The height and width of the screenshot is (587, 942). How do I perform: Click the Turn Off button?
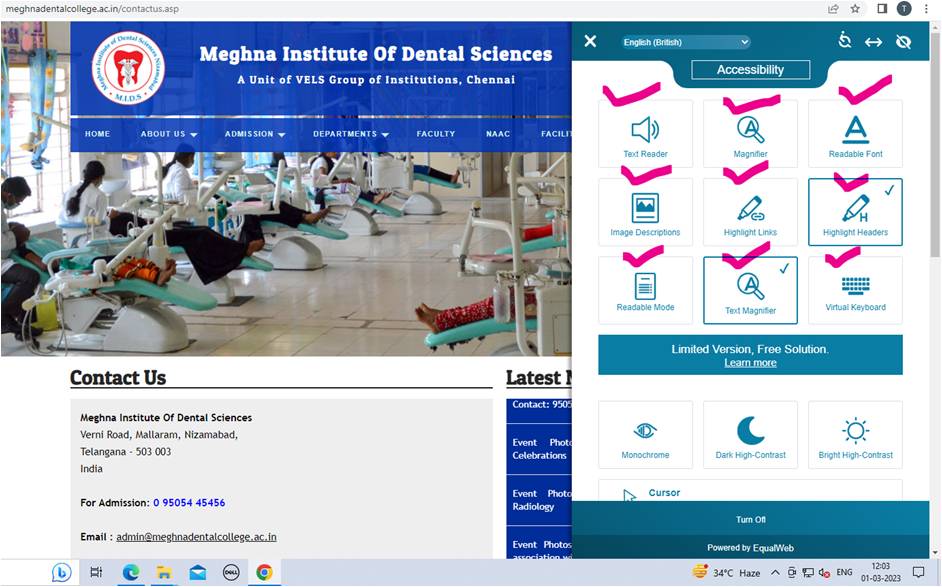[x=750, y=519]
